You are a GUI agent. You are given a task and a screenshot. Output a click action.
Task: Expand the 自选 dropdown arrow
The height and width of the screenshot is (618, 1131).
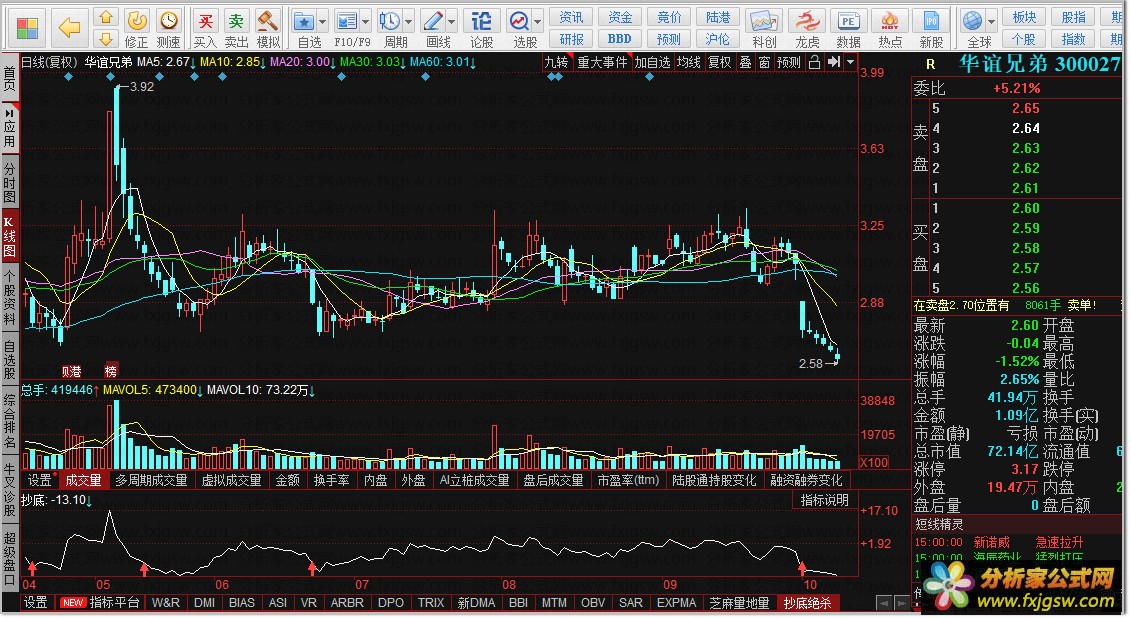pyautogui.click(x=322, y=22)
